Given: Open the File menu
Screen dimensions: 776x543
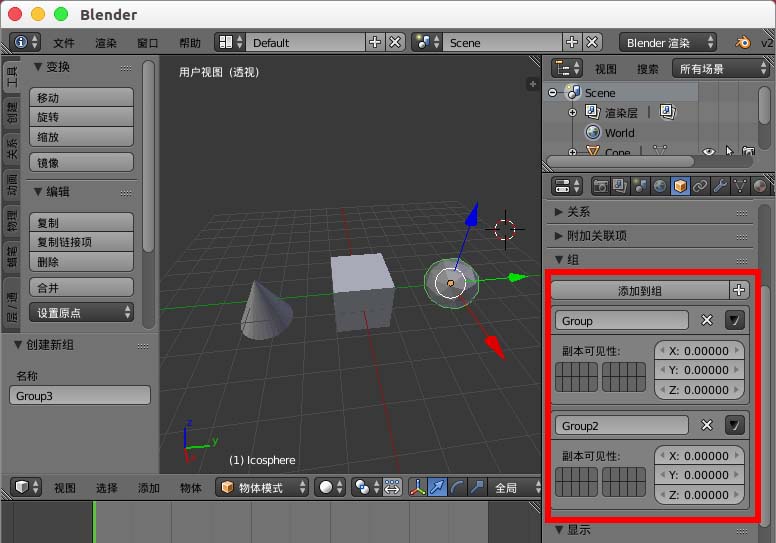Looking at the screenshot, I should [64, 43].
